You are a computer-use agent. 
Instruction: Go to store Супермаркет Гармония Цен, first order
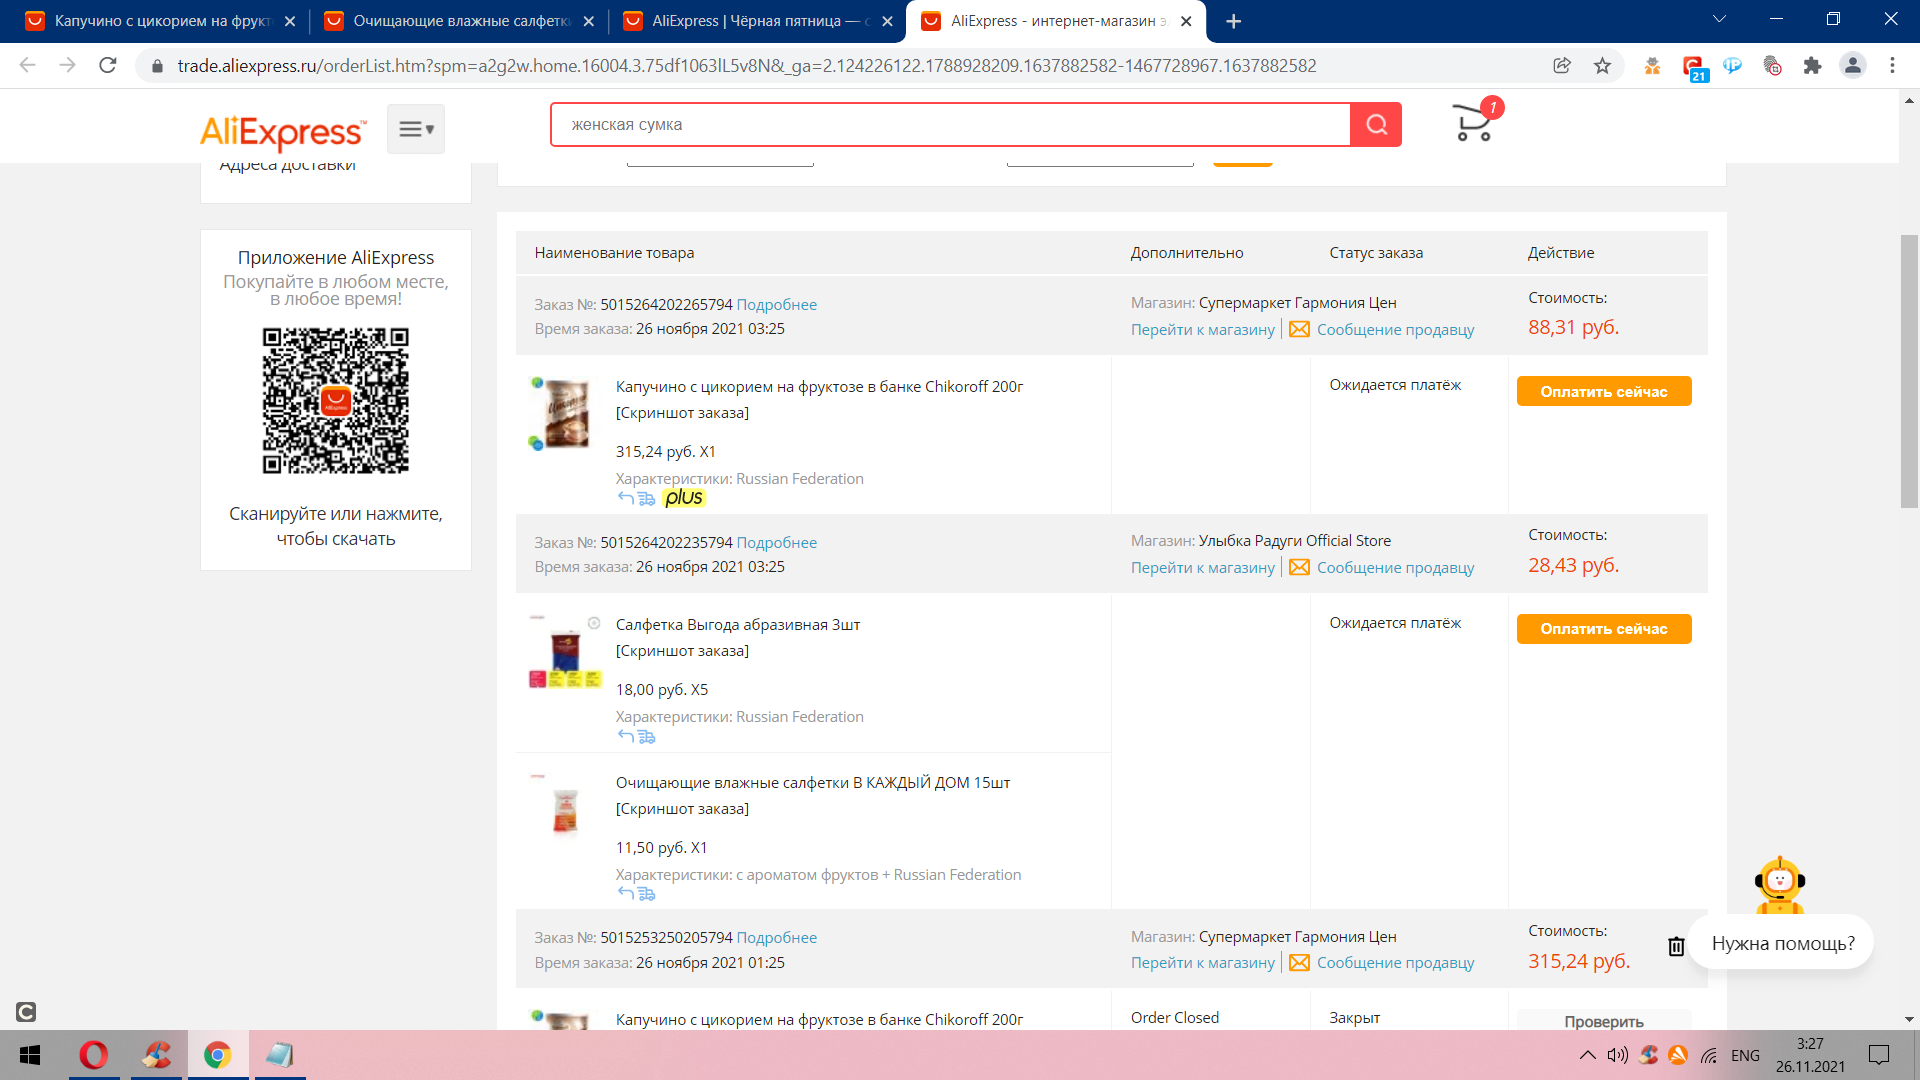click(1203, 330)
